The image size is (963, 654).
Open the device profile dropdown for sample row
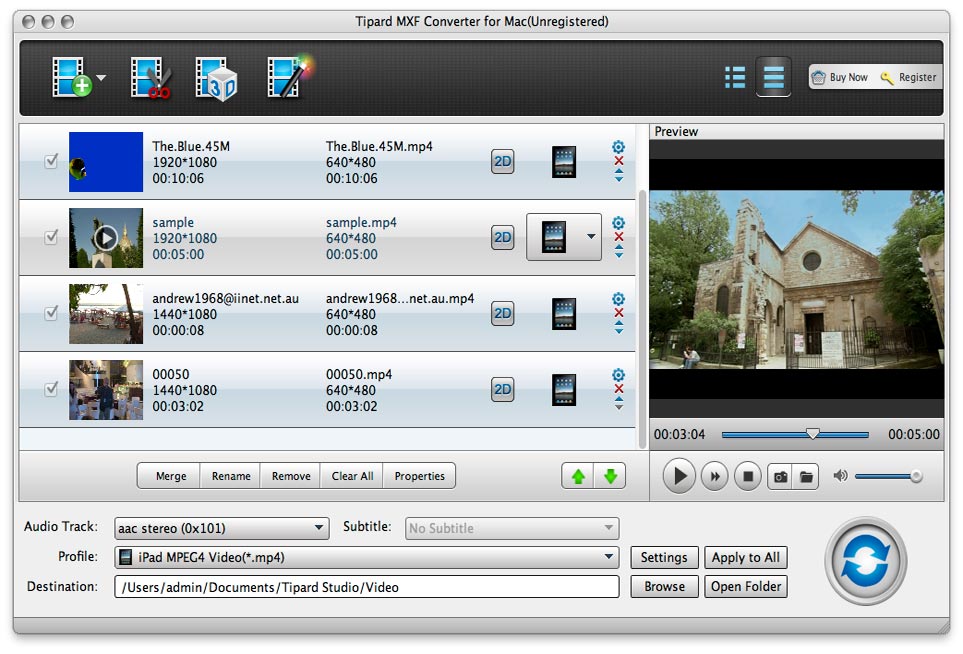[x=590, y=237]
